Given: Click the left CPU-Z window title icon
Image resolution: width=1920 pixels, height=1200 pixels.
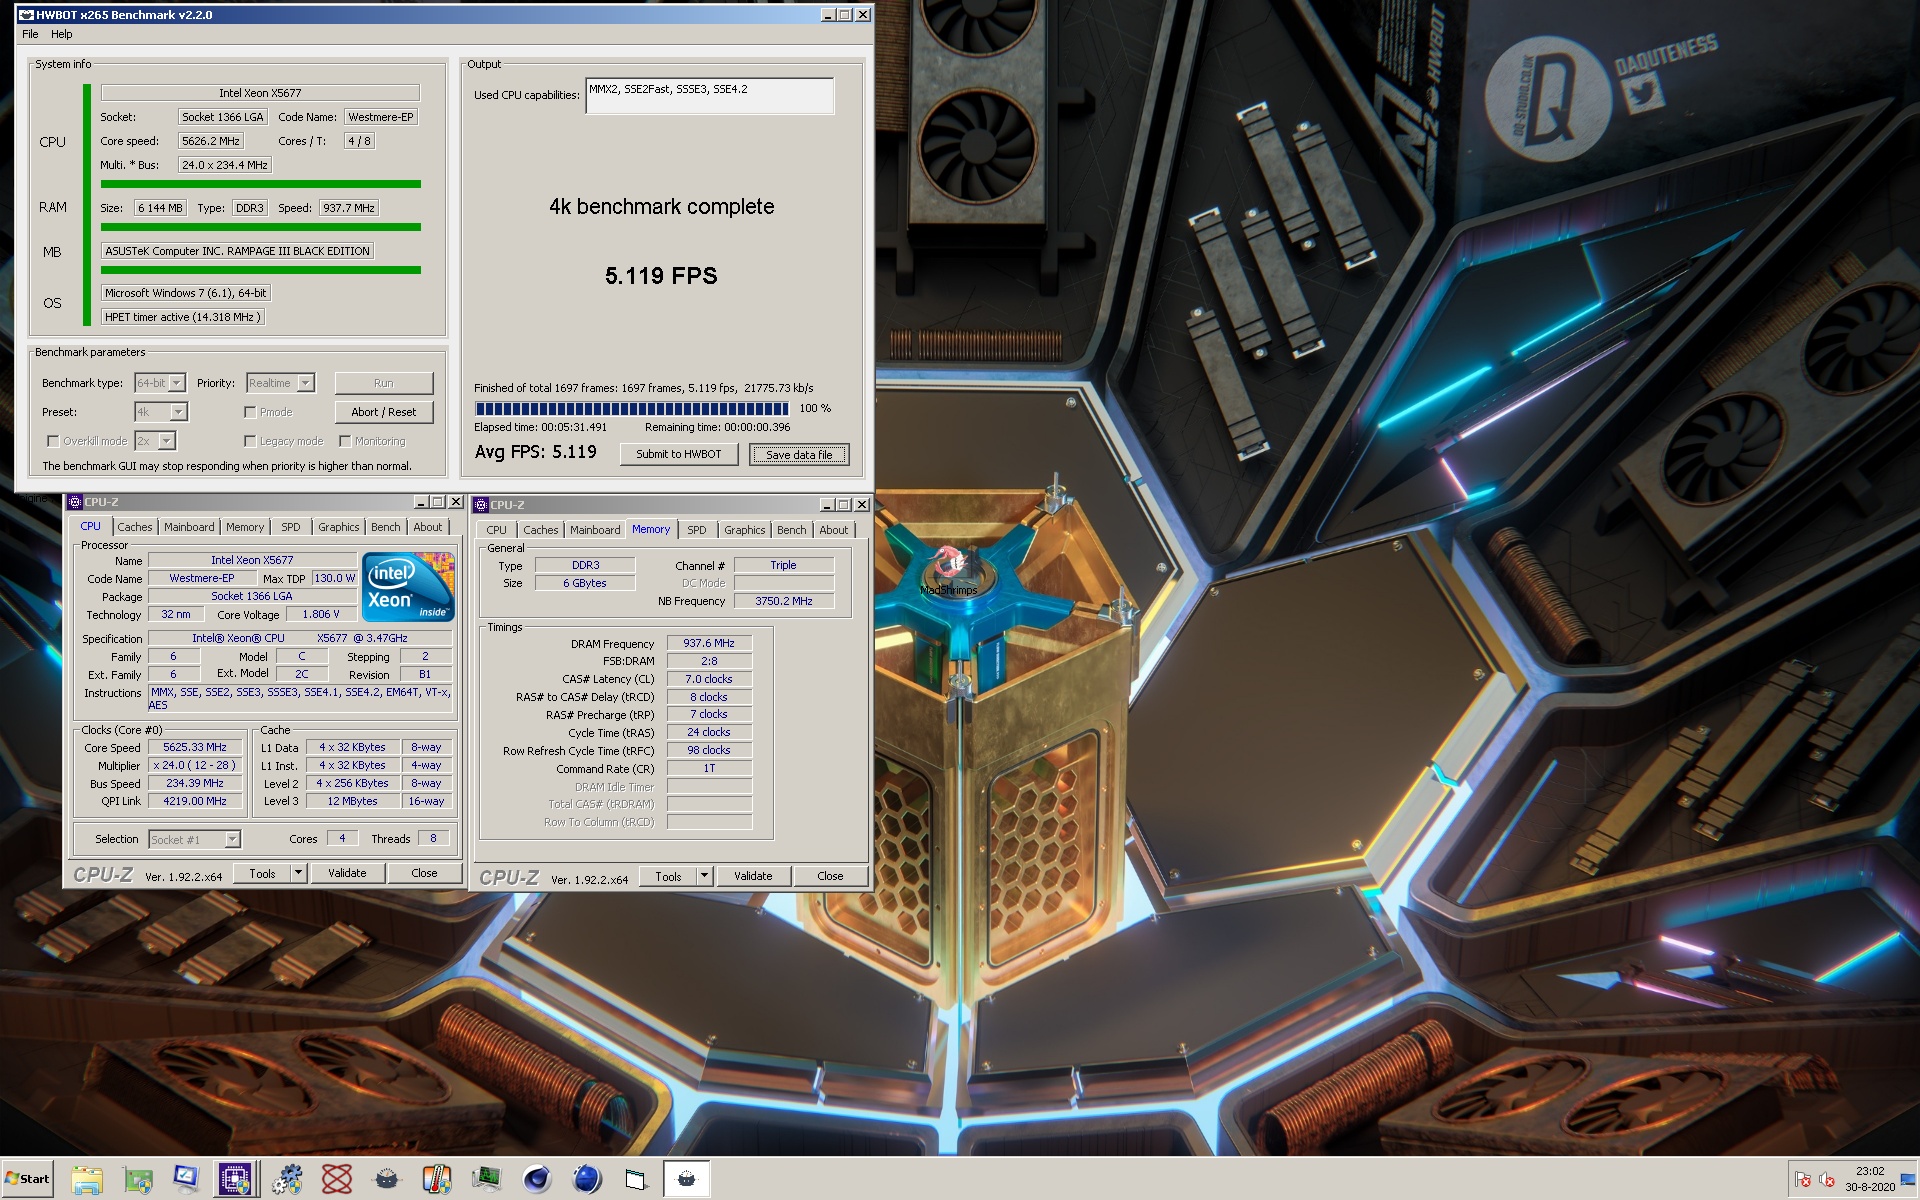Looking at the screenshot, I should point(75,502).
